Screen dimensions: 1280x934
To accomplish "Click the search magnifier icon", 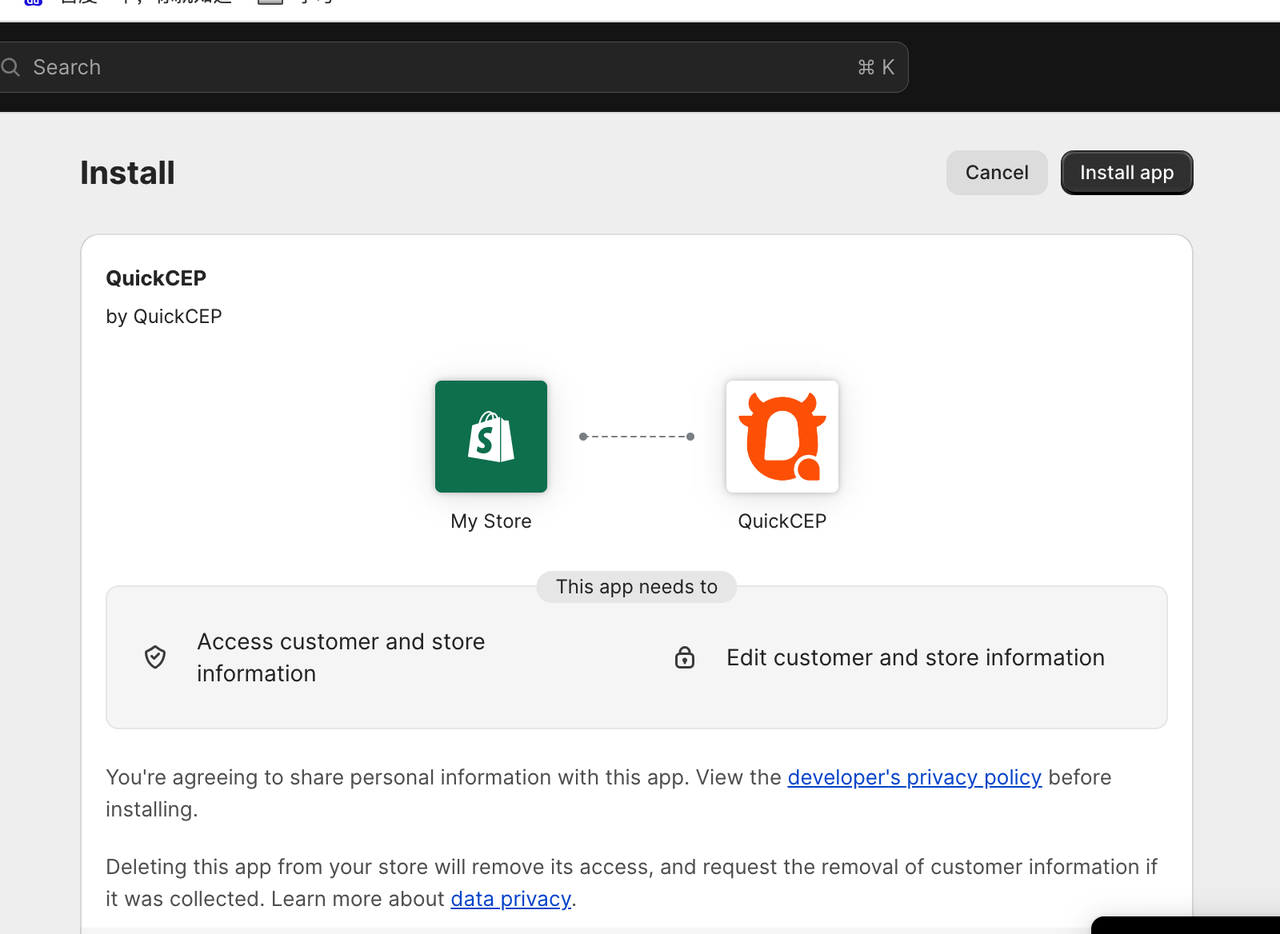I will pyautogui.click(x=11, y=67).
